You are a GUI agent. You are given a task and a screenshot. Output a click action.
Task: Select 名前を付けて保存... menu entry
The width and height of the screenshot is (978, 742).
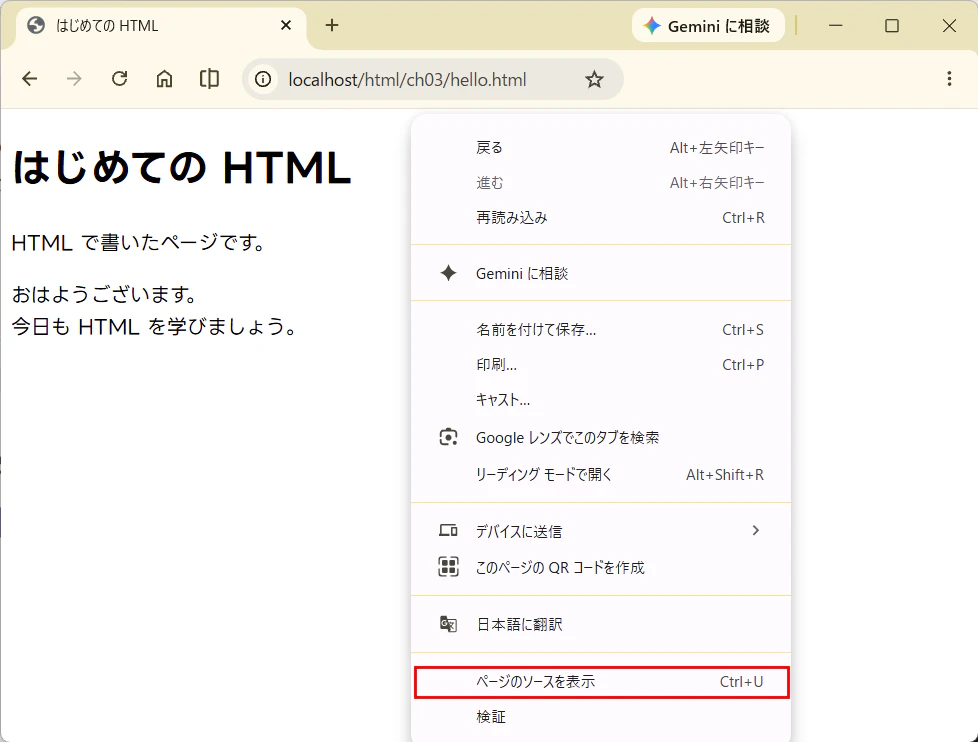[601, 329]
